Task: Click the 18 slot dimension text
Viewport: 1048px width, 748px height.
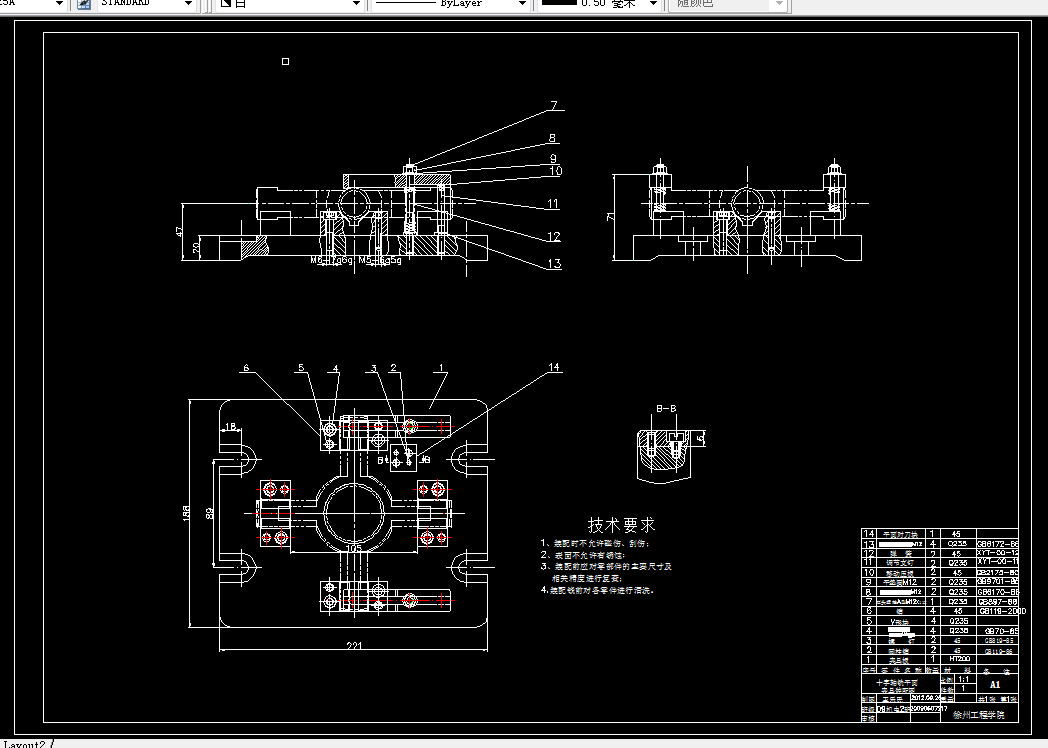Action: pos(231,426)
